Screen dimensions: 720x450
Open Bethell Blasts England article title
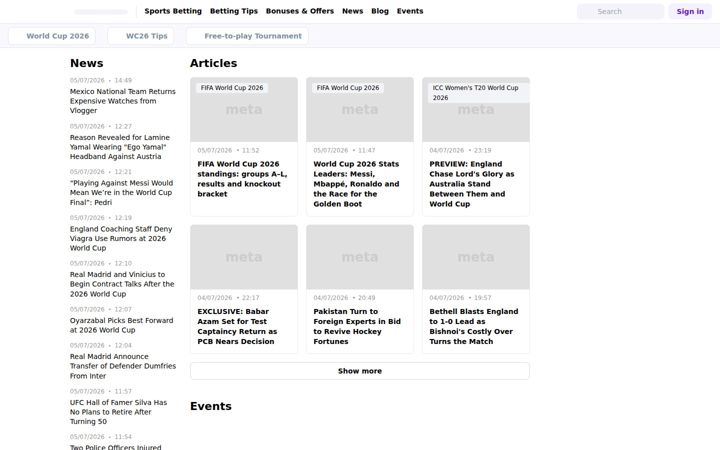click(473, 326)
